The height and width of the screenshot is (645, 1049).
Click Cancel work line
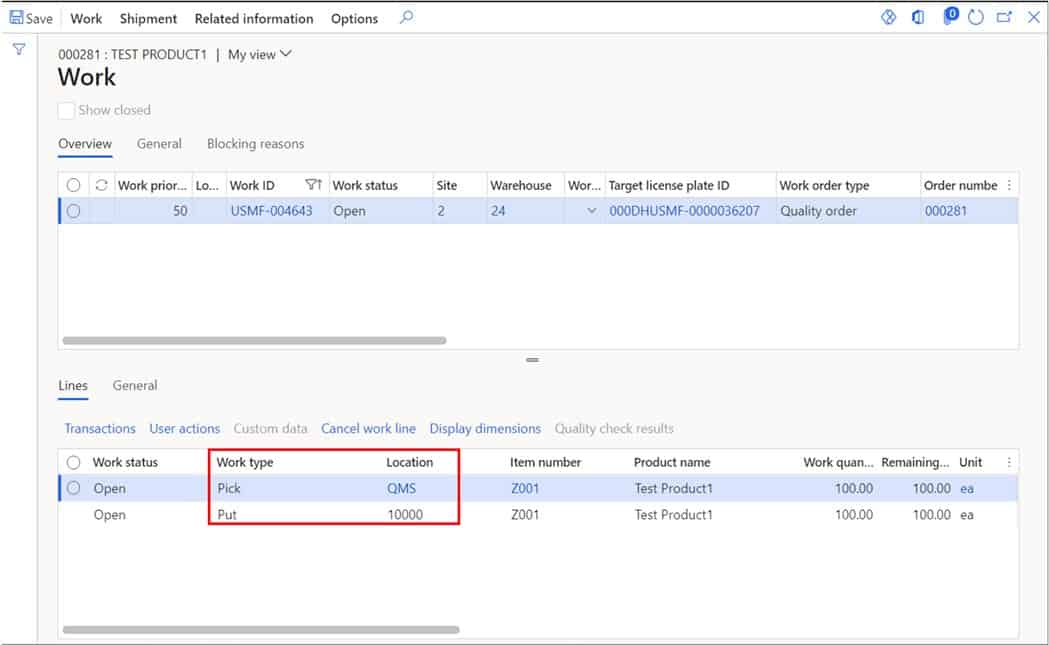369,429
